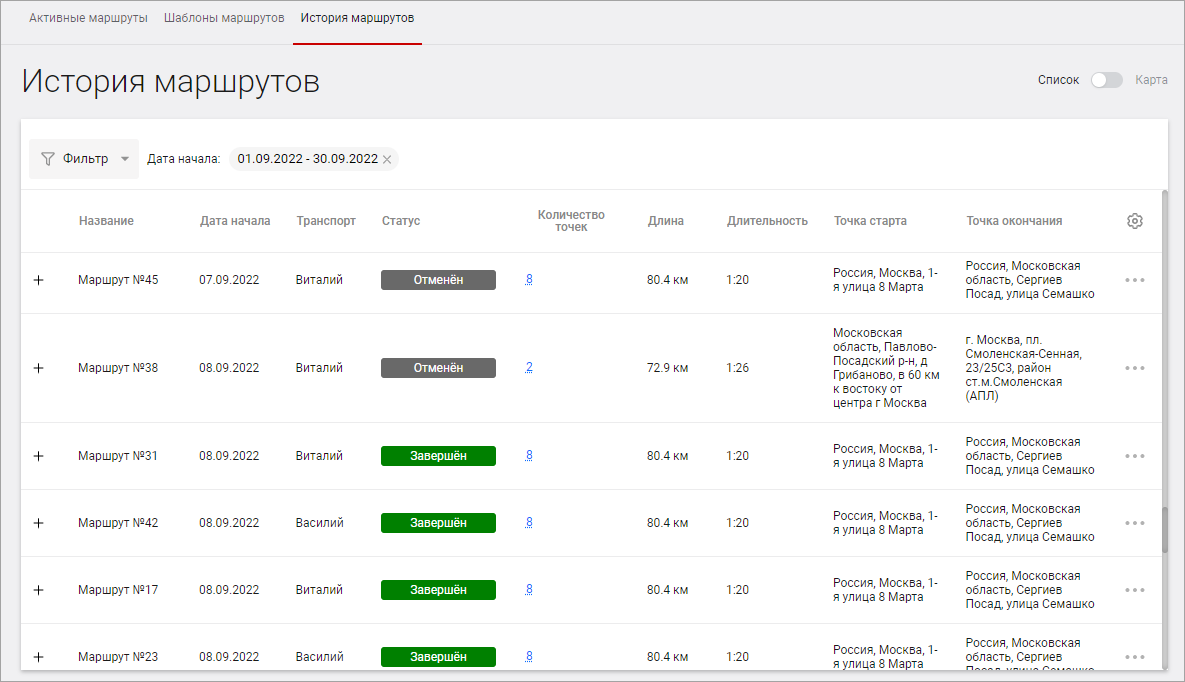Click the Список label
This screenshot has height=682, width=1185.
point(1058,80)
